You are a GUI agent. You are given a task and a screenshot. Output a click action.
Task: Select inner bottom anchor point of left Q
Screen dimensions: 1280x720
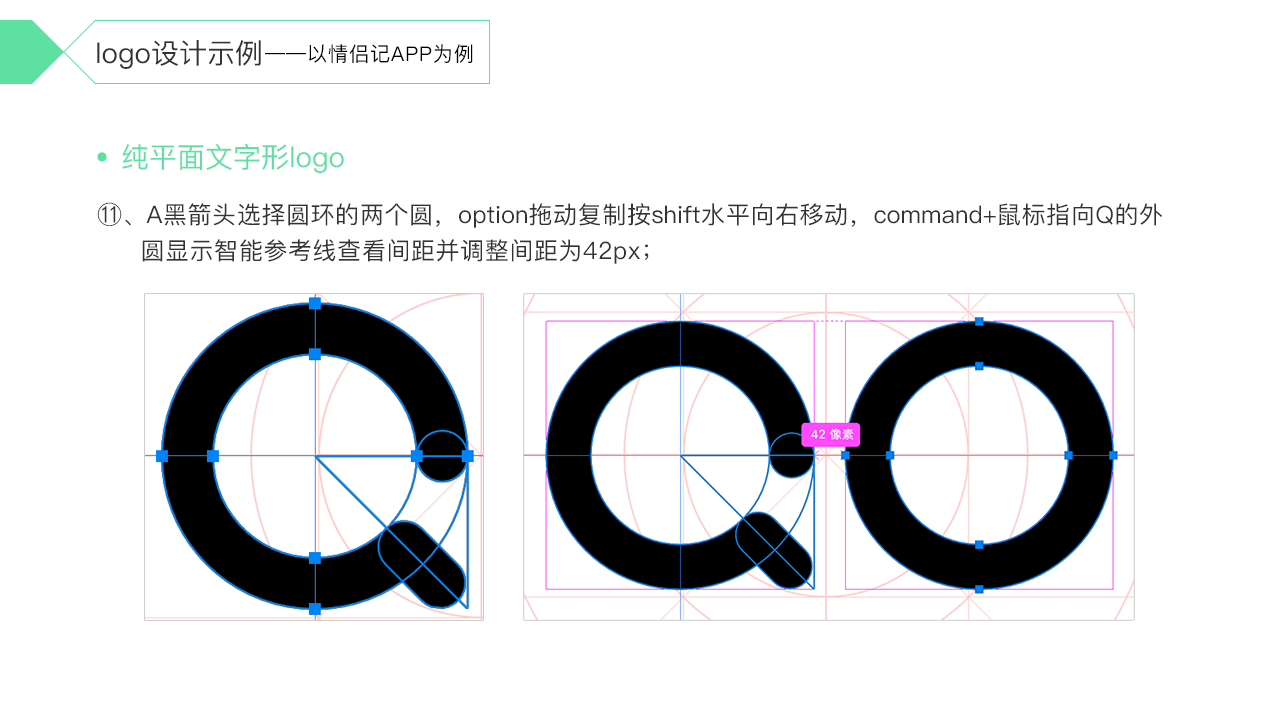click(x=315, y=558)
